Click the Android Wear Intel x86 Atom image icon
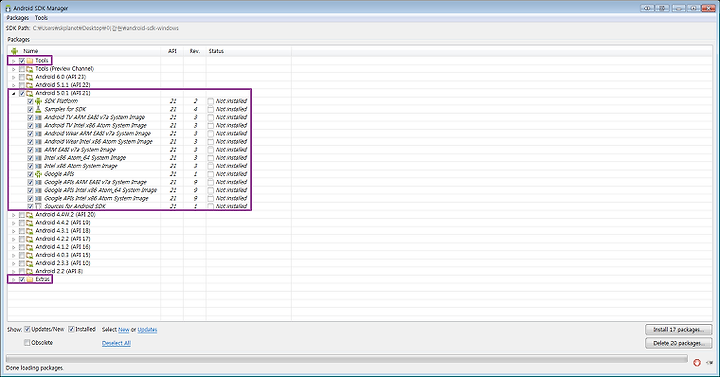720x377 pixels. coord(39,142)
